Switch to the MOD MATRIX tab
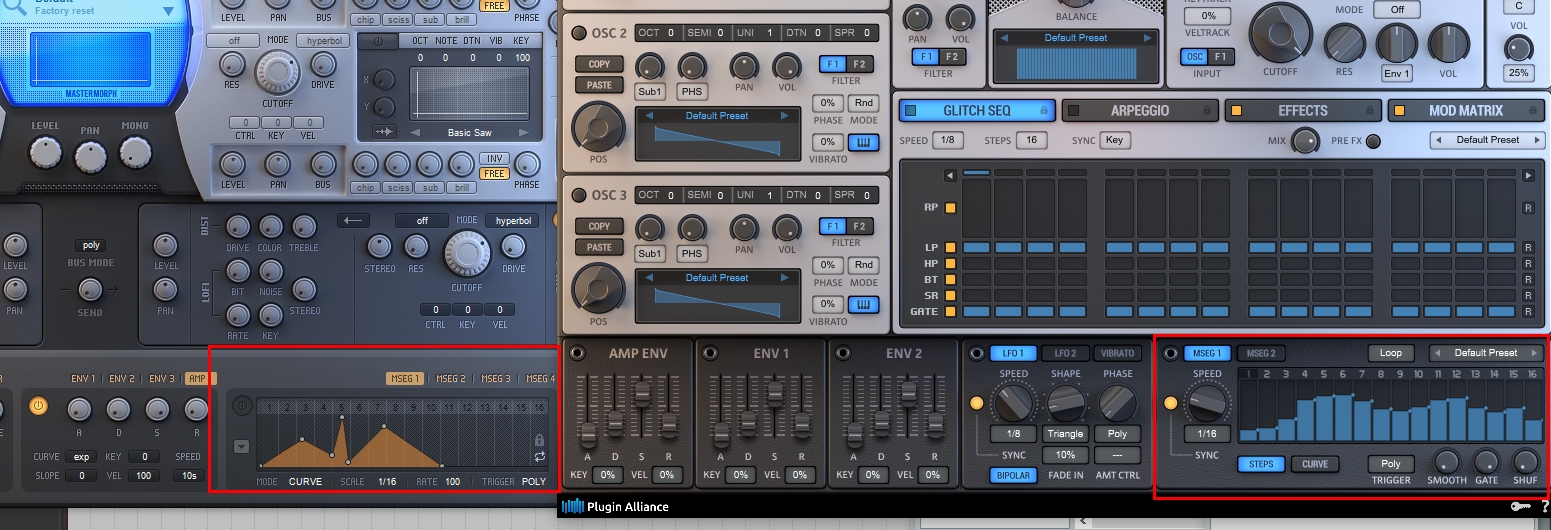The image size is (1551, 530). coord(1466,111)
